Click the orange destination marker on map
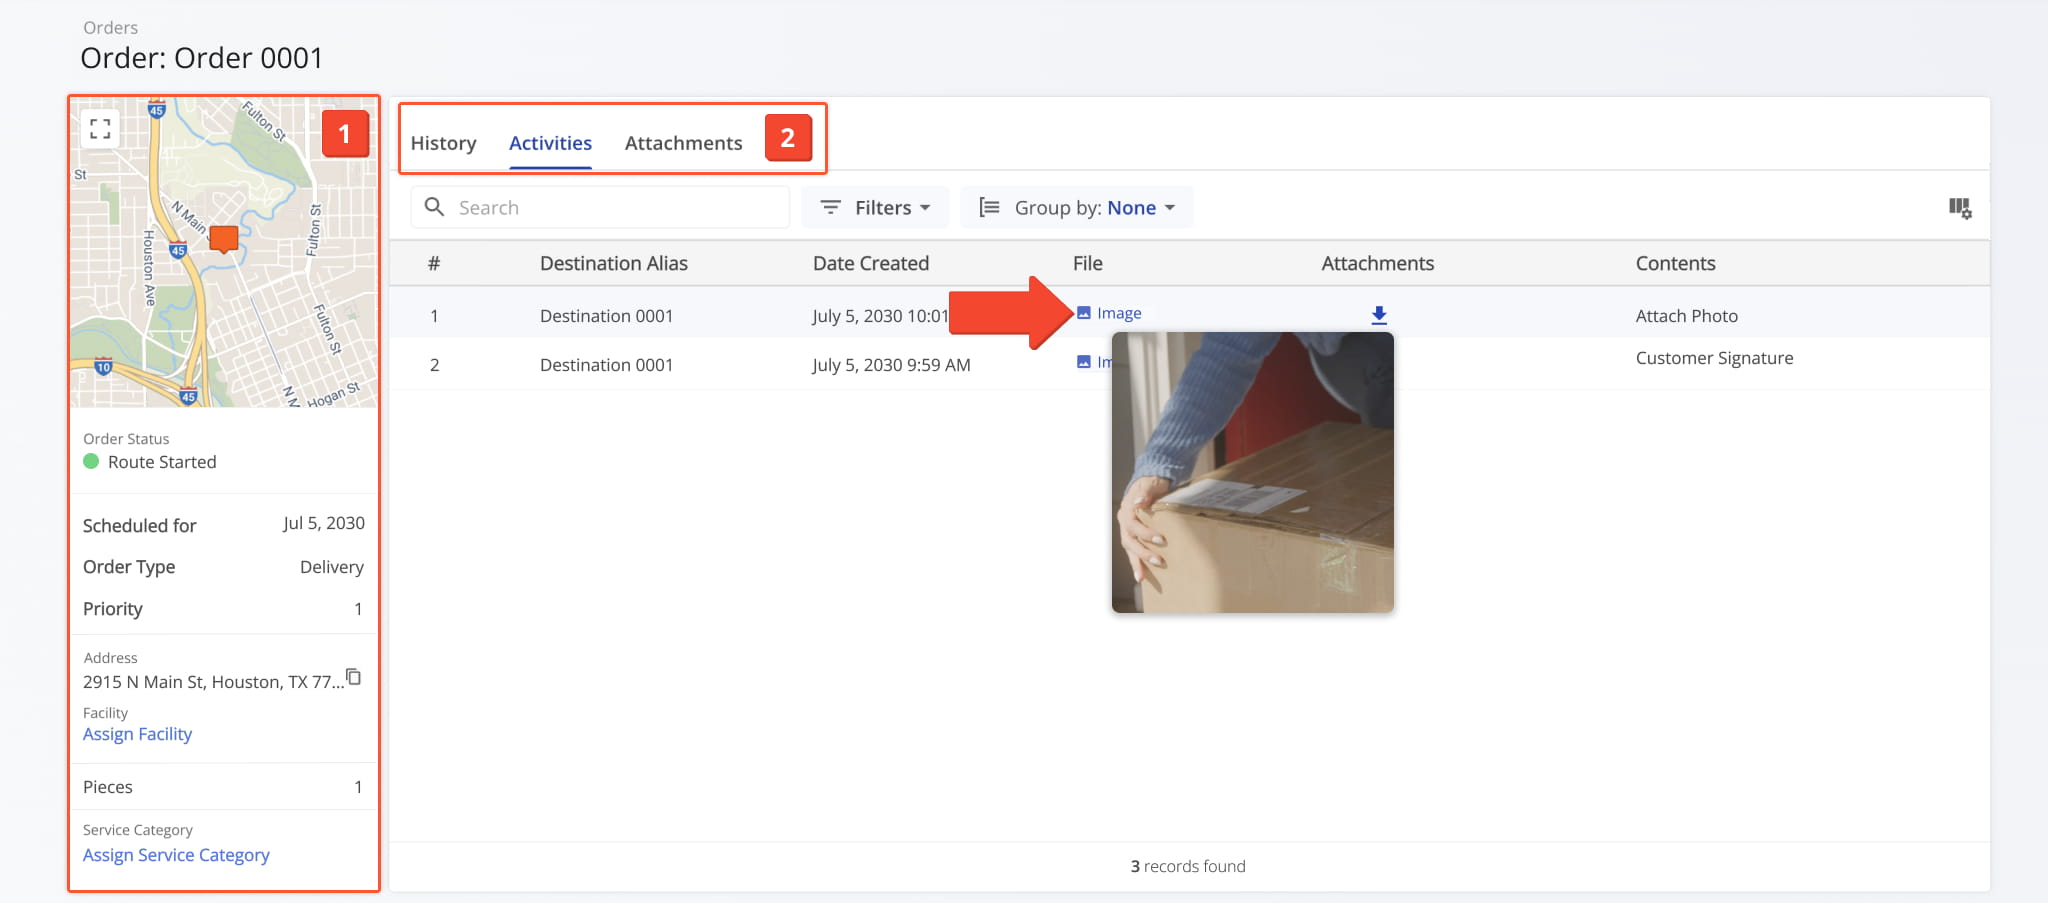Screen dimensions: 2048x903 (224, 238)
